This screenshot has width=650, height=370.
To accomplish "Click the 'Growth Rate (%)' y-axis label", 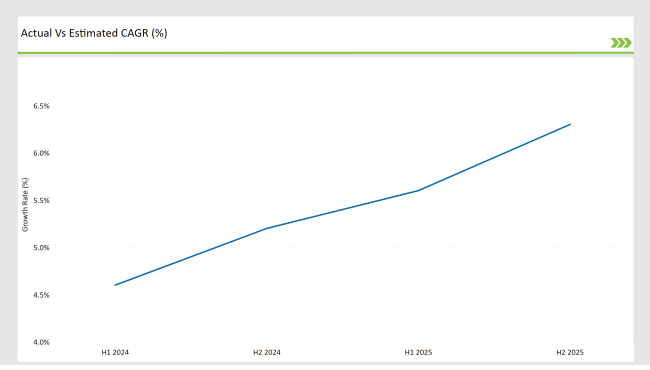I will 25,205.
